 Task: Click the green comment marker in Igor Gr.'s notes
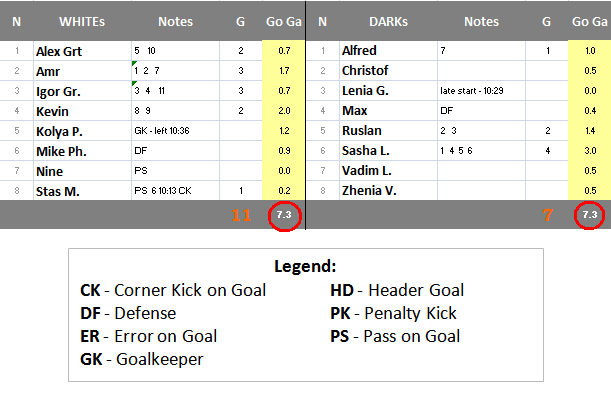[x=134, y=84]
